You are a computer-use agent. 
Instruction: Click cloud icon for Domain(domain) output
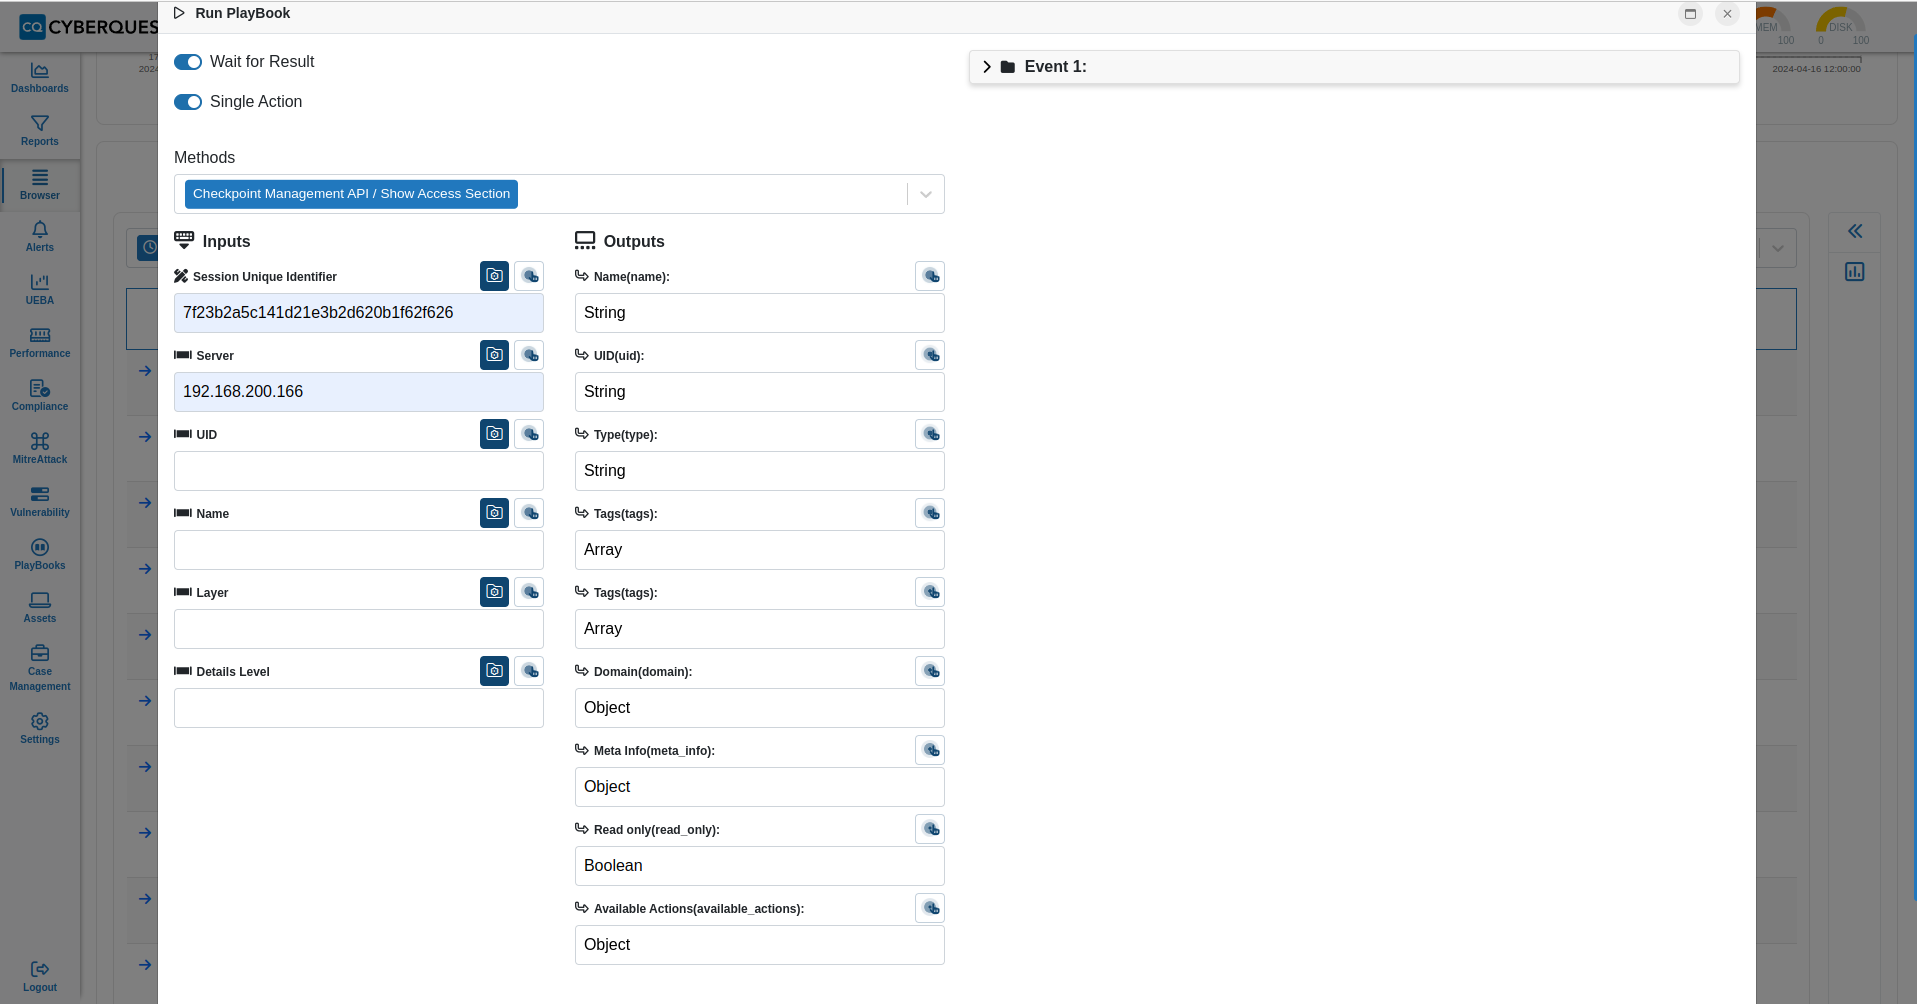click(x=930, y=671)
